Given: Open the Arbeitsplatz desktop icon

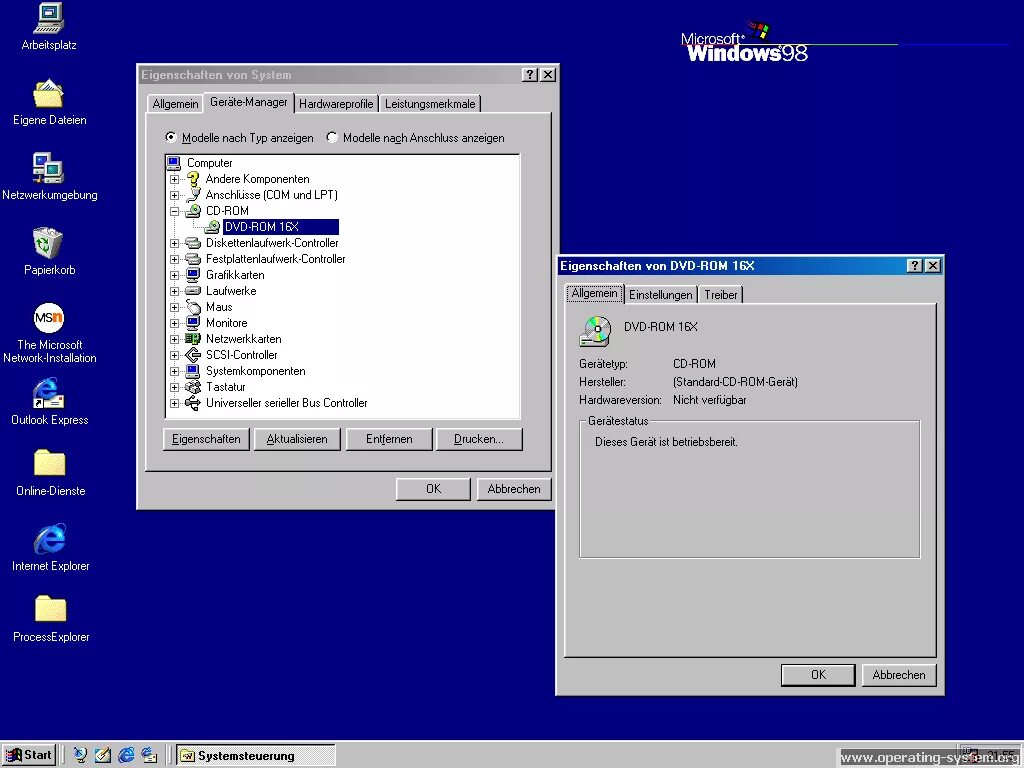Looking at the screenshot, I should pyautogui.click(x=49, y=18).
